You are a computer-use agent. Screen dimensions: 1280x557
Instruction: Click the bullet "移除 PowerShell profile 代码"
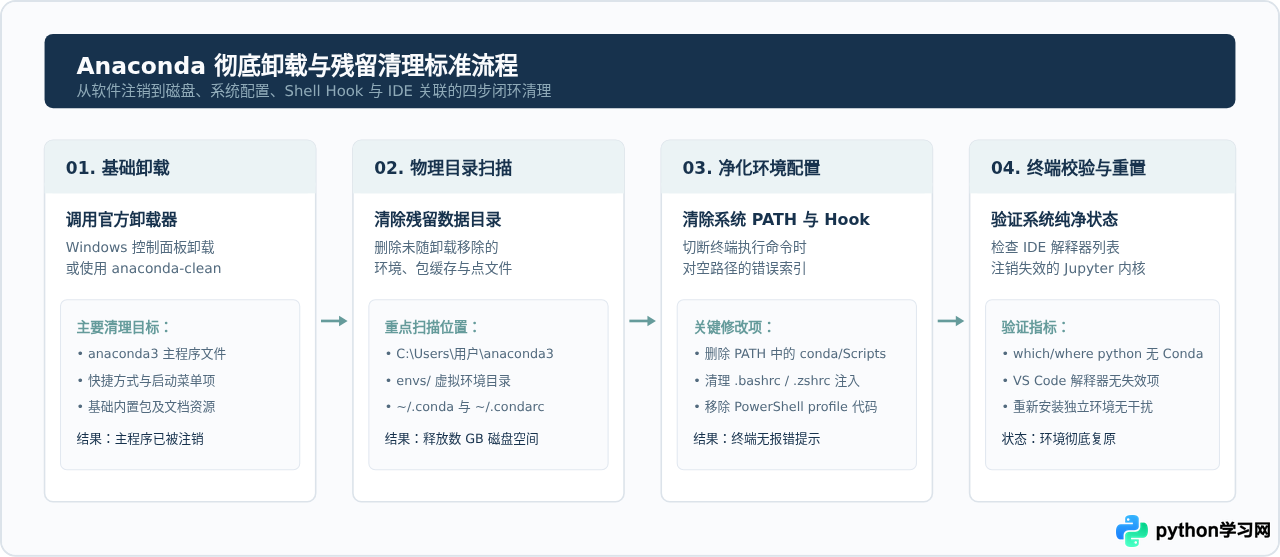(785, 407)
